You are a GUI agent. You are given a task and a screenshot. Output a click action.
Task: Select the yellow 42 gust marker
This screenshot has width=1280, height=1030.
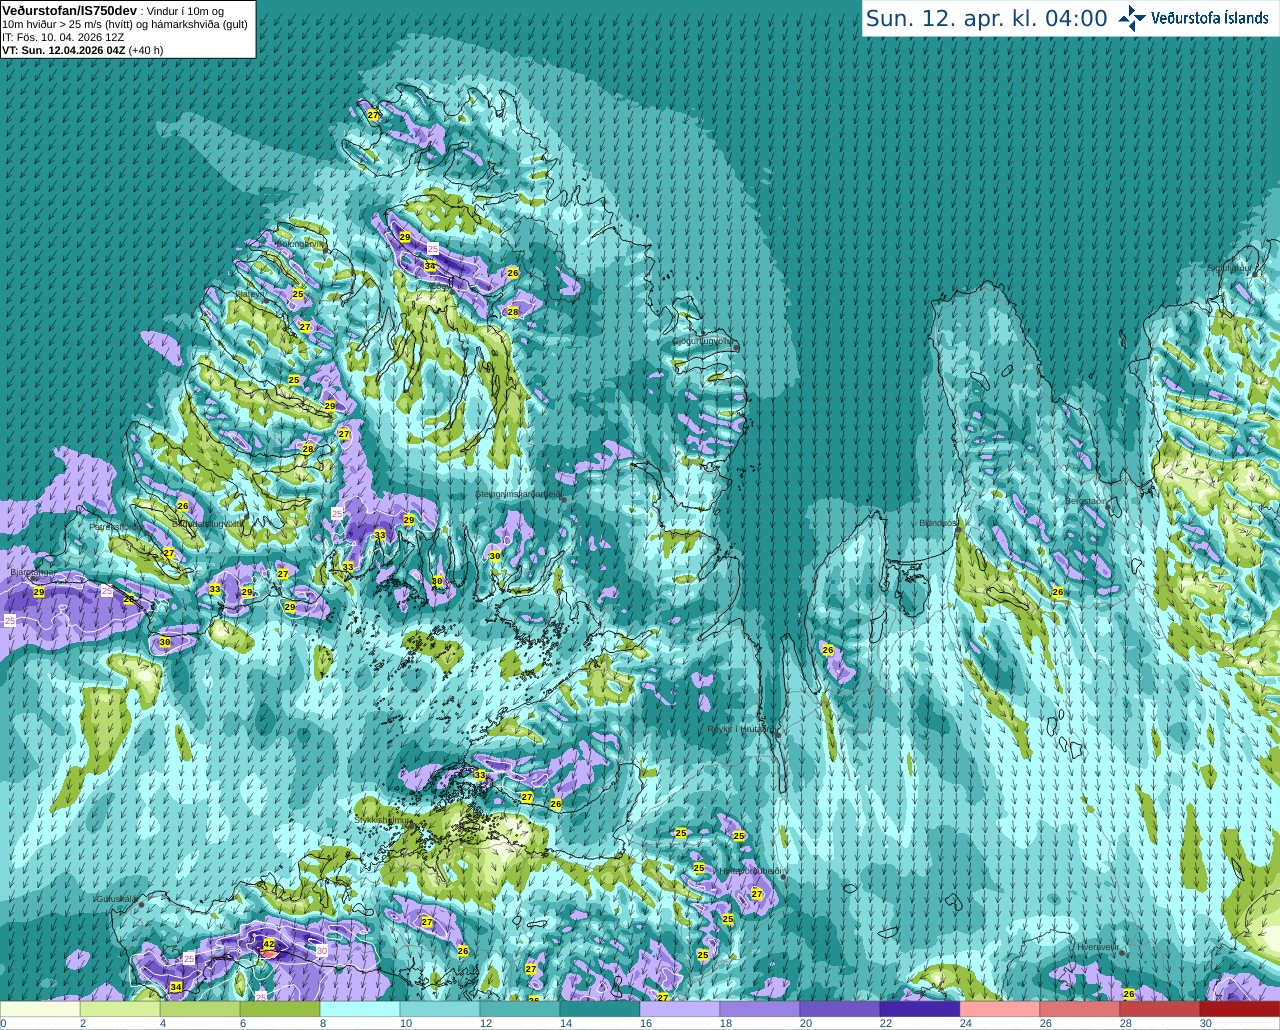click(x=268, y=944)
